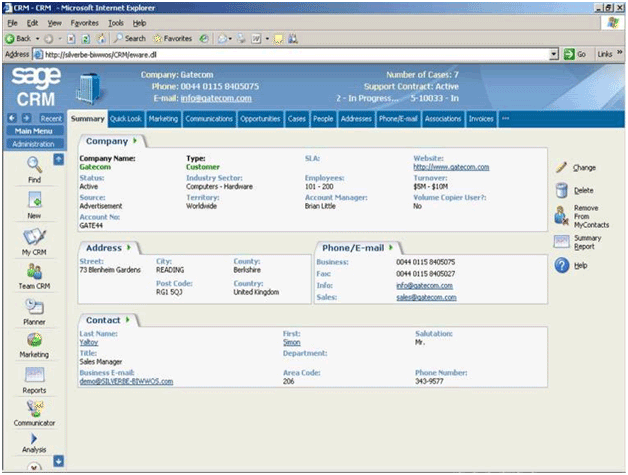
Task: Open Team CRM icon
Action: [x=34, y=271]
